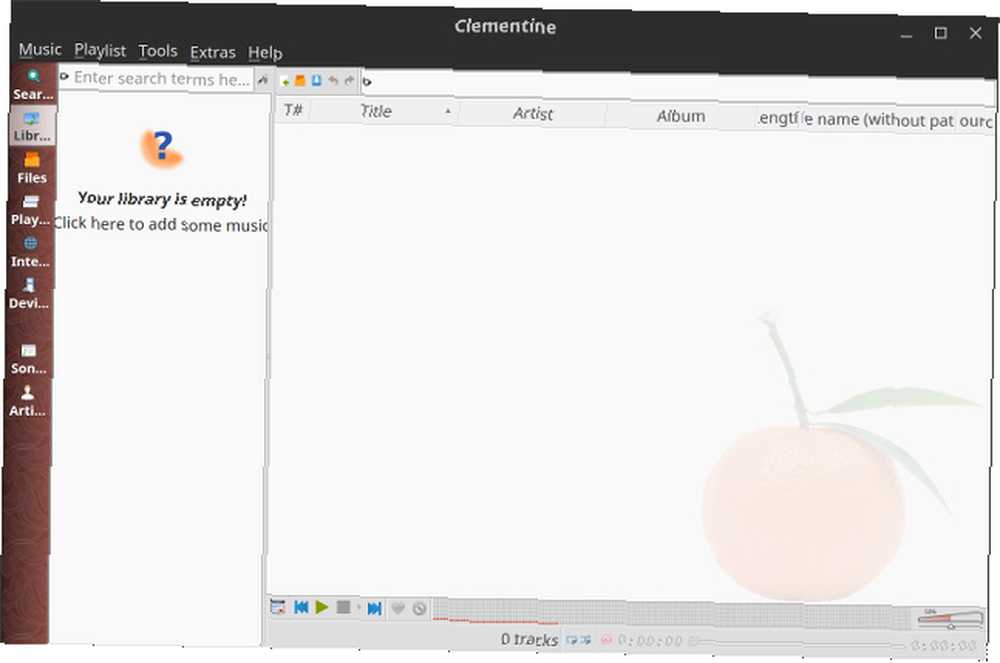Click 'Your library is empty!' message
The height and width of the screenshot is (663, 1000).
click(162, 199)
